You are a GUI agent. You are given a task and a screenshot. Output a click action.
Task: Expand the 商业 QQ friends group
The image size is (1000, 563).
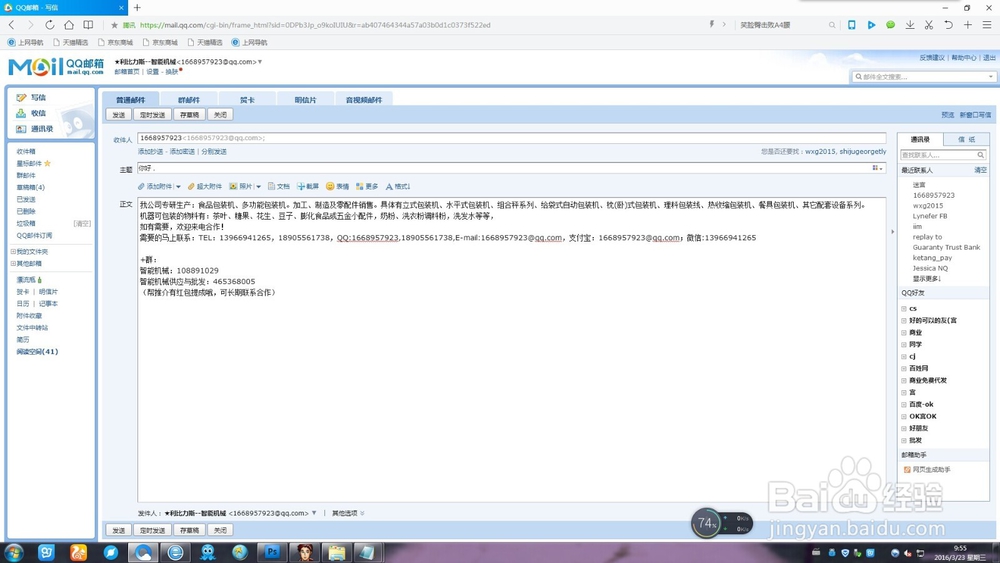tap(904, 333)
